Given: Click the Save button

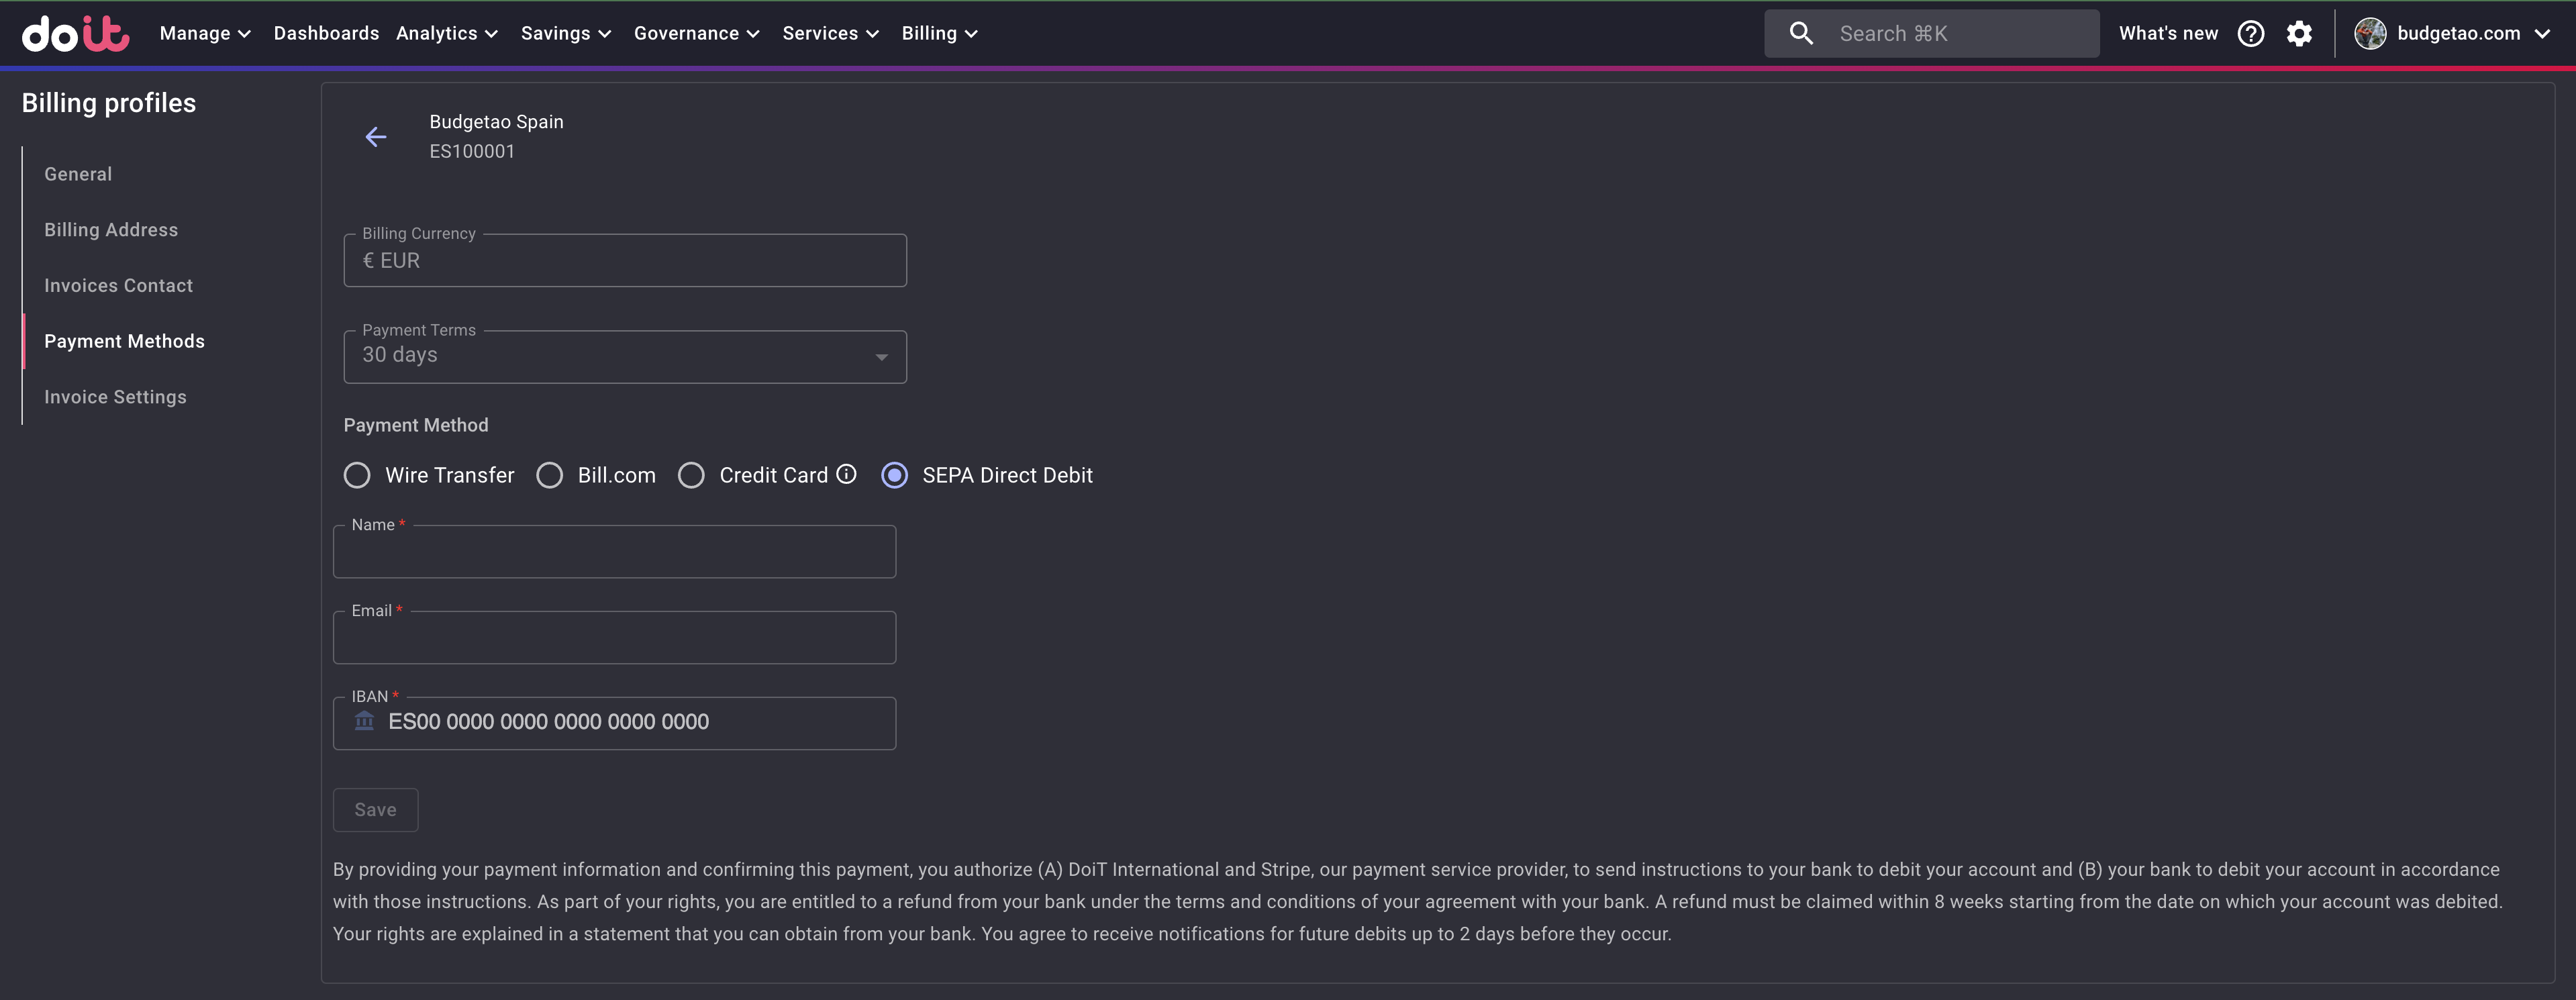Looking at the screenshot, I should pos(375,810).
